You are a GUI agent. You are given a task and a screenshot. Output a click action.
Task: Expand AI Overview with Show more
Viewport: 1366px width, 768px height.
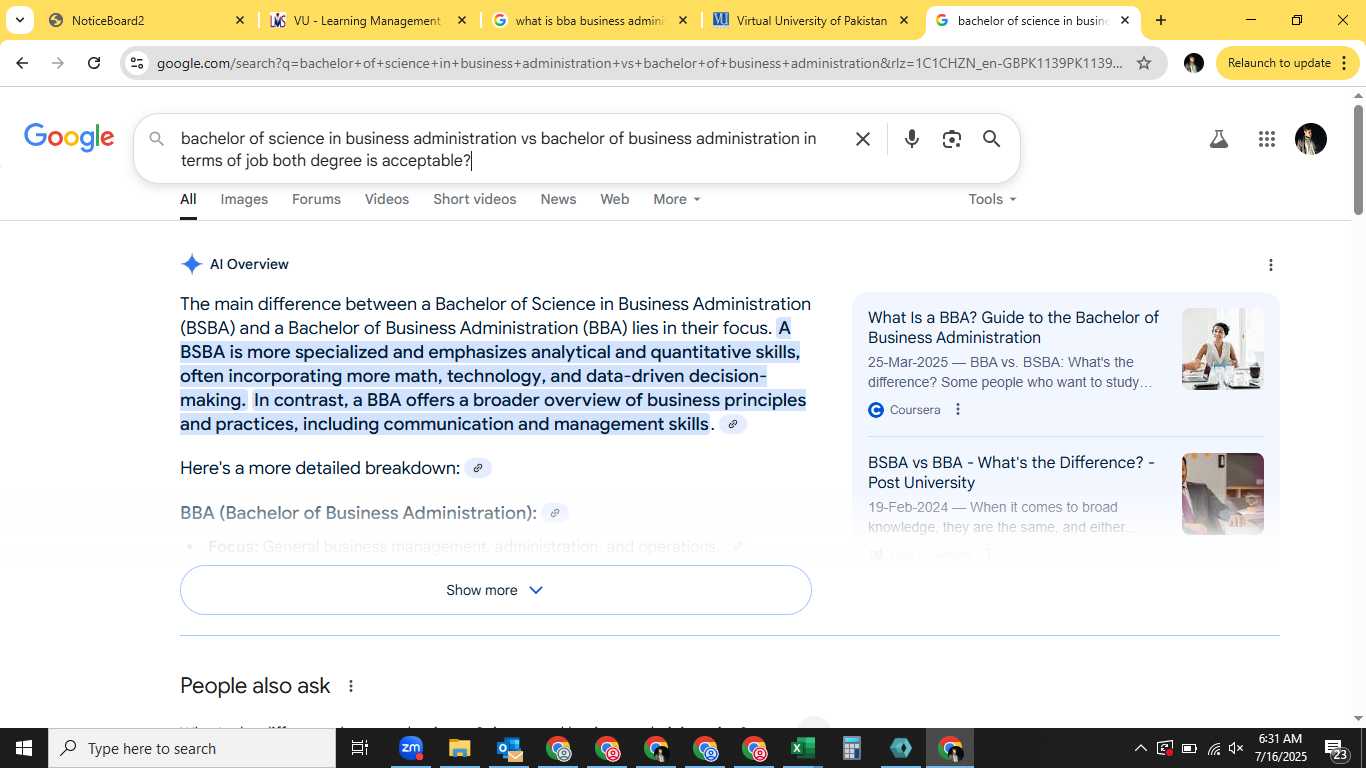click(495, 590)
